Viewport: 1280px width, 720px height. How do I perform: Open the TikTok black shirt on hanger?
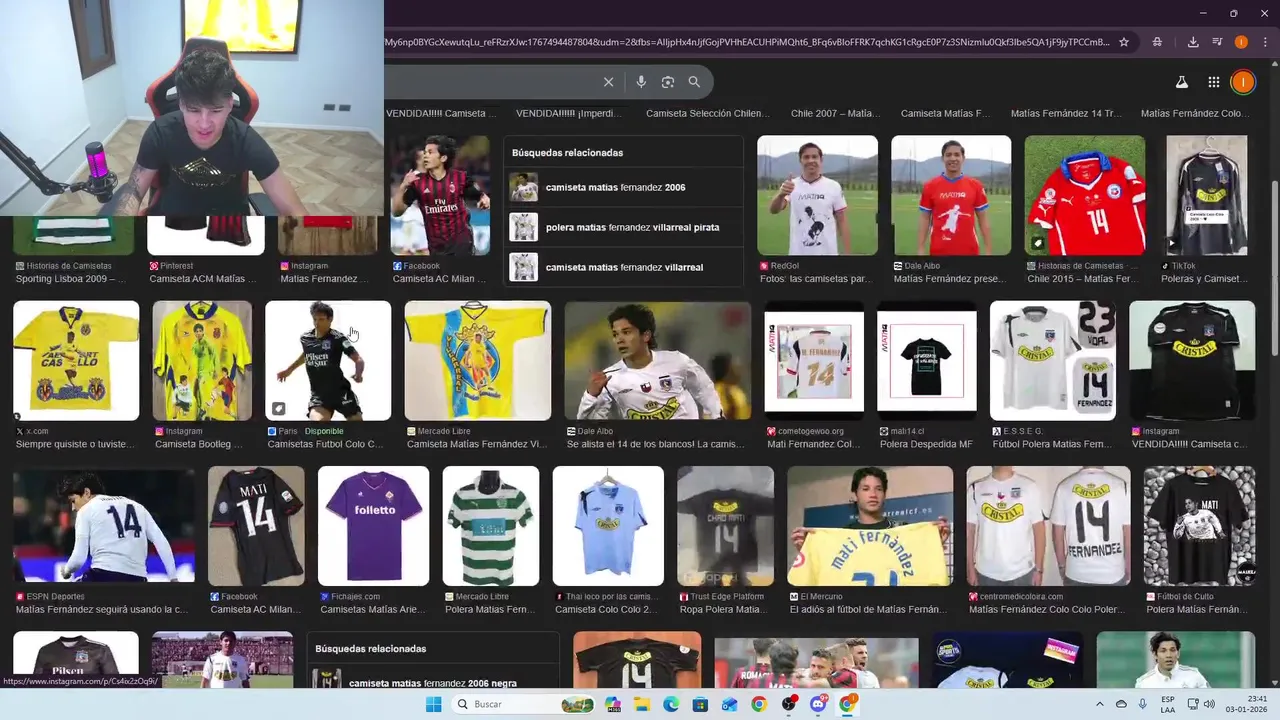(x=1206, y=196)
